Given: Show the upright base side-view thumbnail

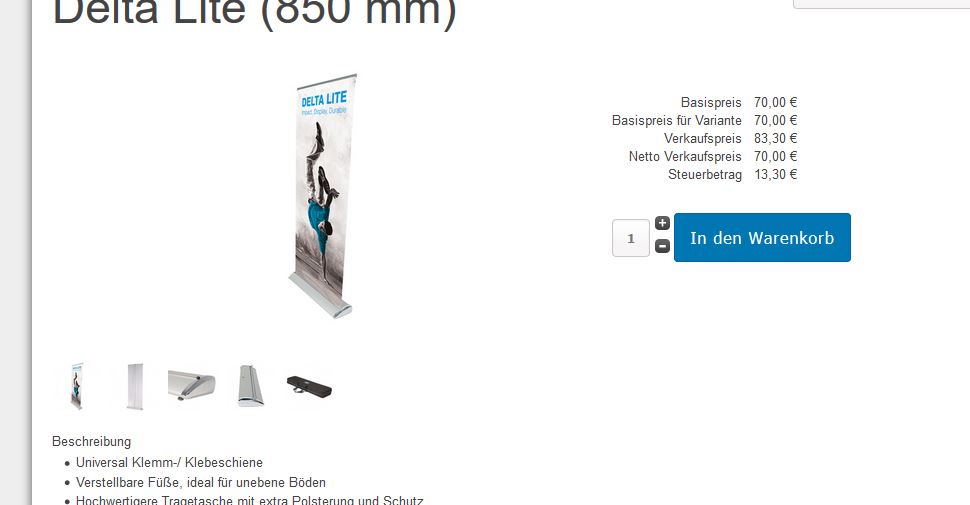Looking at the screenshot, I should pyautogui.click(x=251, y=386).
